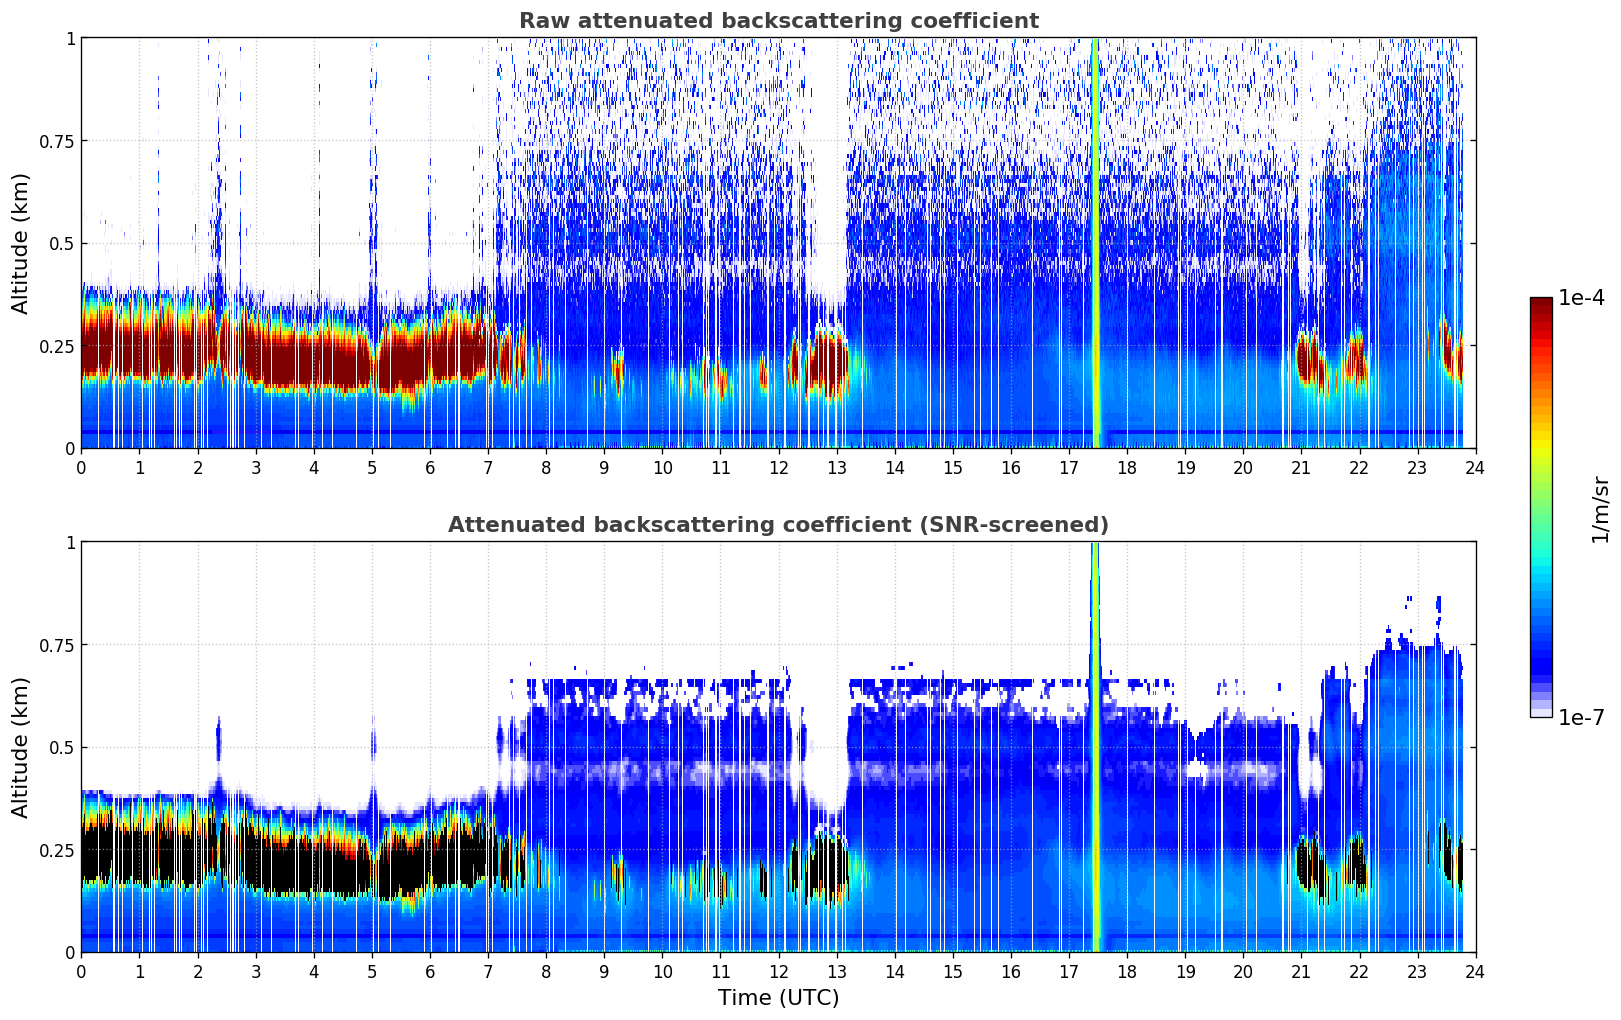Image resolution: width=1621 pixels, height=1020 pixels.
Task: Click the colorbar's "1e-4" maximum label
Action: point(1580,298)
